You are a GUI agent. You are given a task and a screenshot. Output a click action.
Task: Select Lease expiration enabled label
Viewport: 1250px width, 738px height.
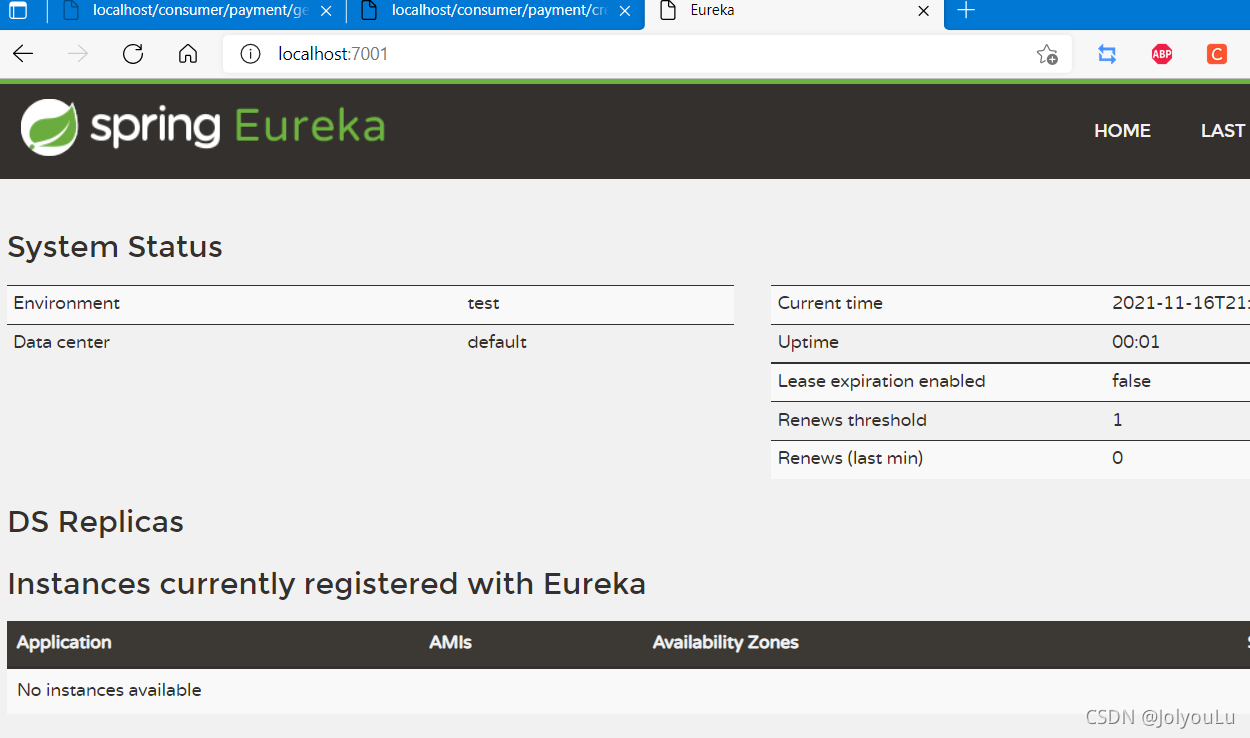pos(882,381)
